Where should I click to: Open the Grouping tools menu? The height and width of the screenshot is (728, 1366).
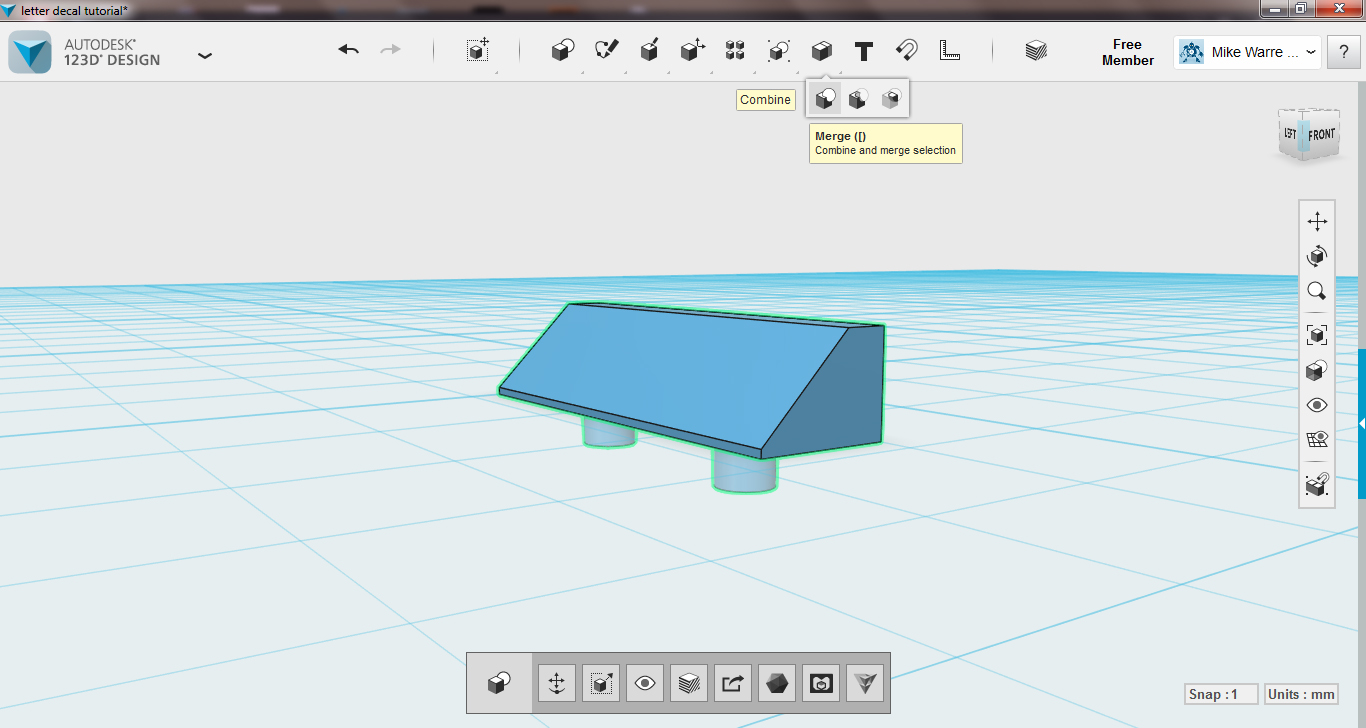[779, 50]
